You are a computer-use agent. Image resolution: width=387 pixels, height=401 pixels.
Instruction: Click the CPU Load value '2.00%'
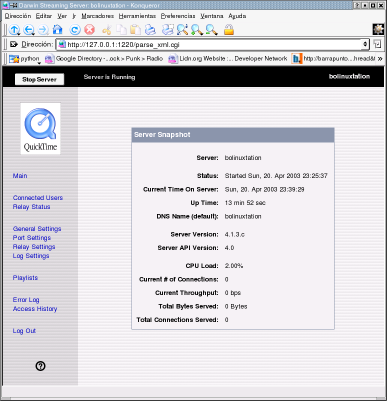click(234, 266)
